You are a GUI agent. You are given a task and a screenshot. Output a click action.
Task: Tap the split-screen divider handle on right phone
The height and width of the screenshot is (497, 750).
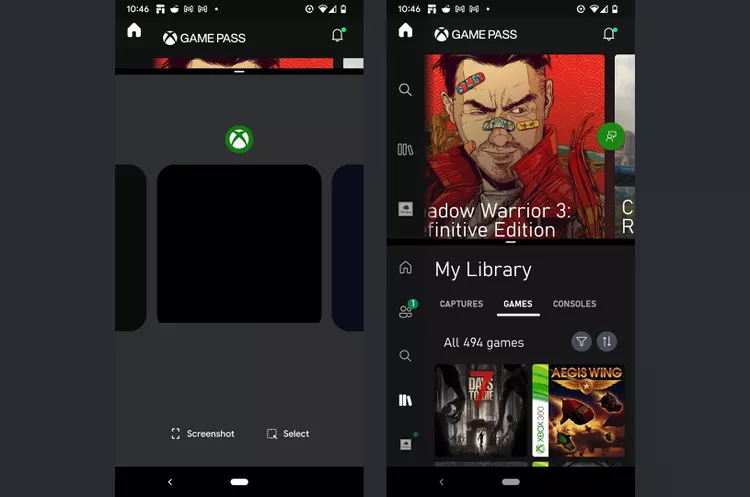click(511, 242)
